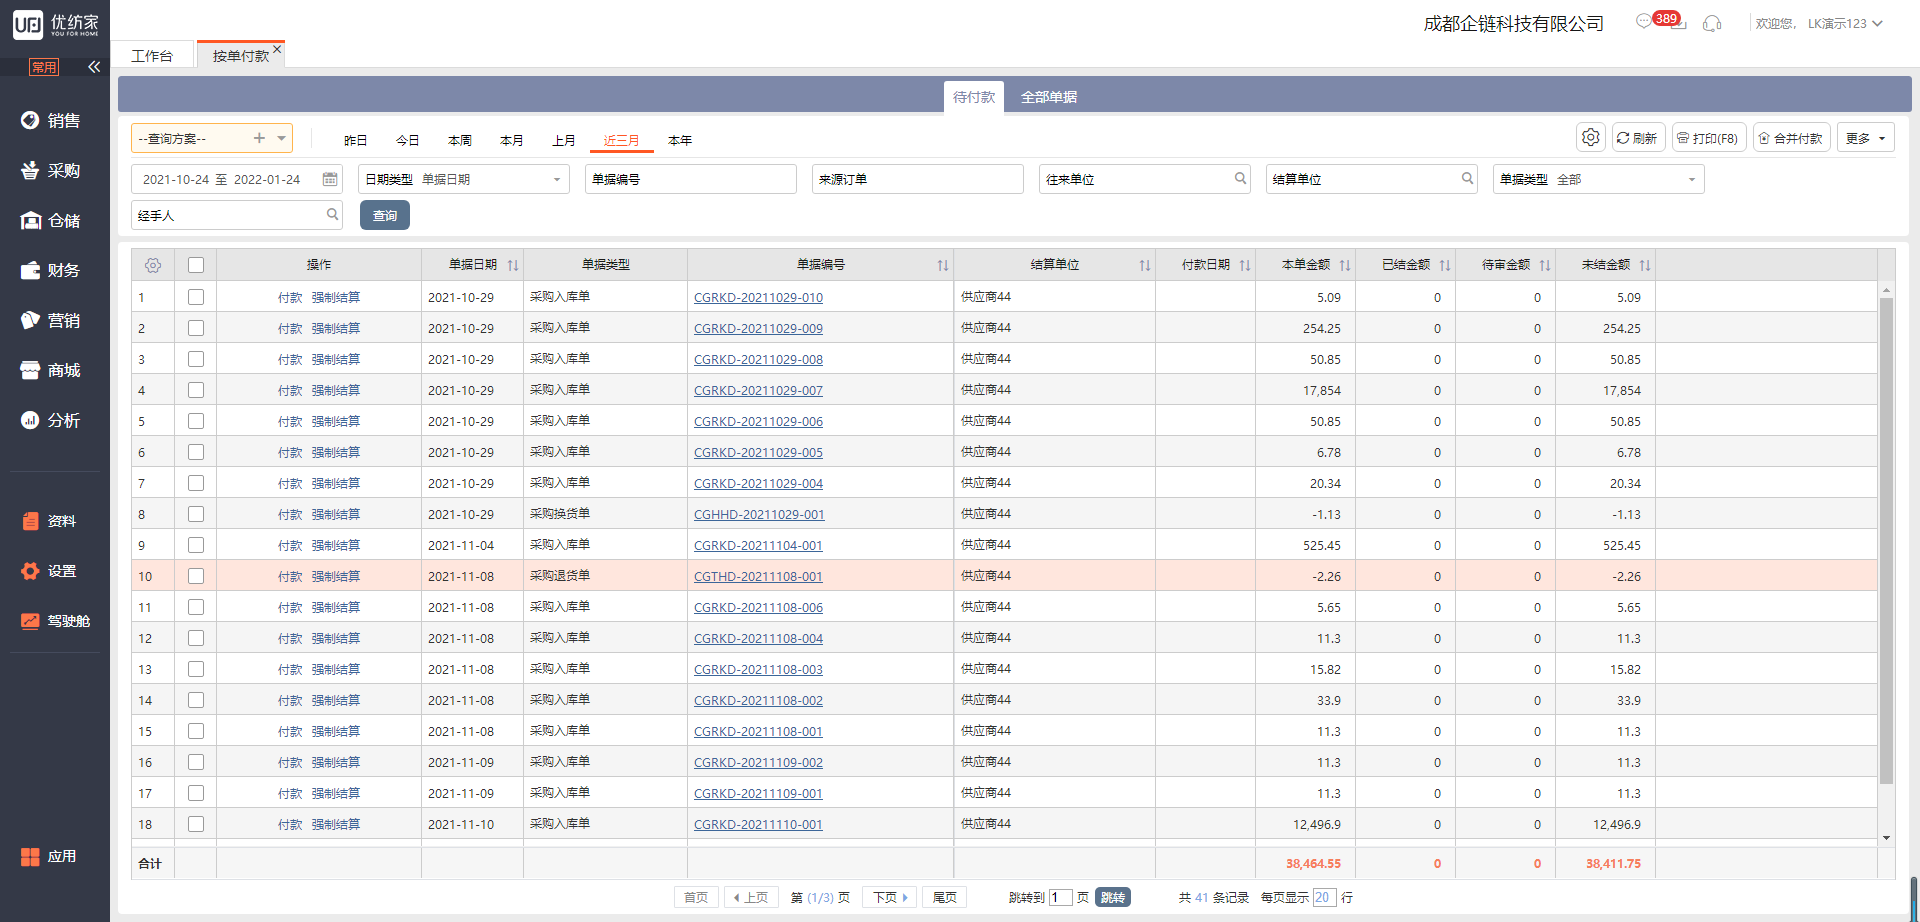Toggle the select-all checkbox in table header
This screenshot has height=922, width=1920.
(x=196, y=265)
